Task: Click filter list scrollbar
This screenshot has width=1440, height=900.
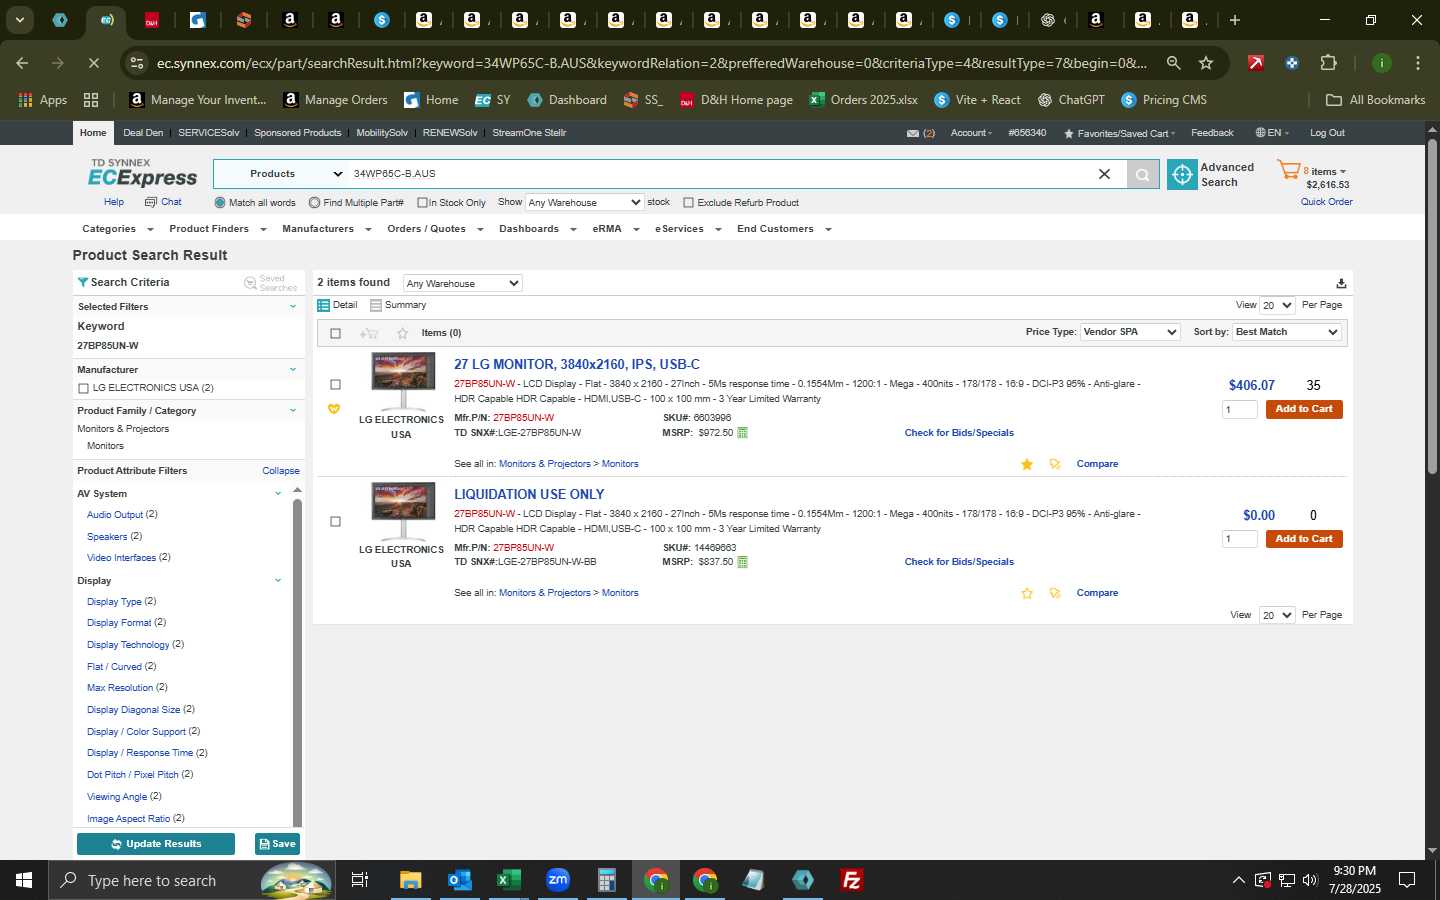Action: [297, 660]
